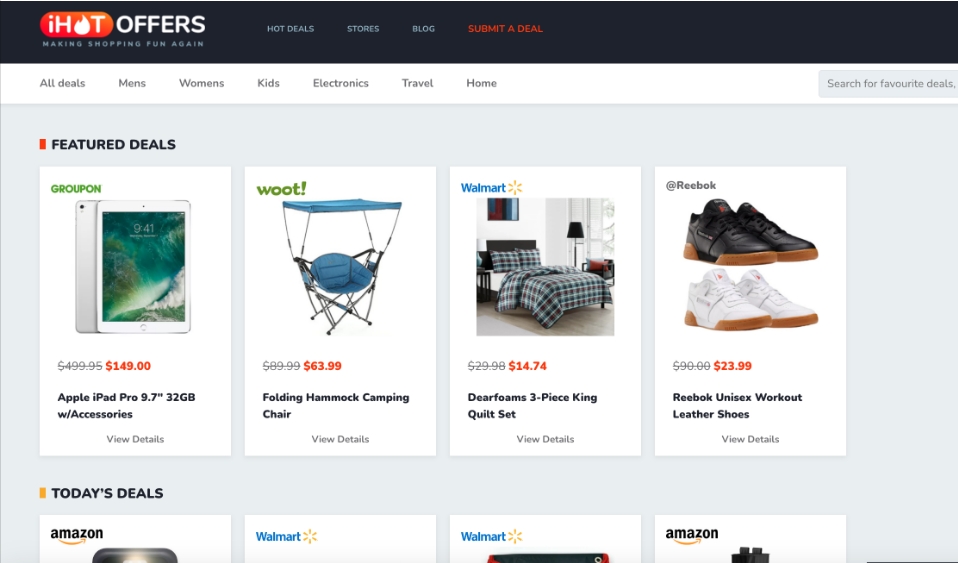
Task: Go to the Blog page
Action: pyautogui.click(x=423, y=29)
